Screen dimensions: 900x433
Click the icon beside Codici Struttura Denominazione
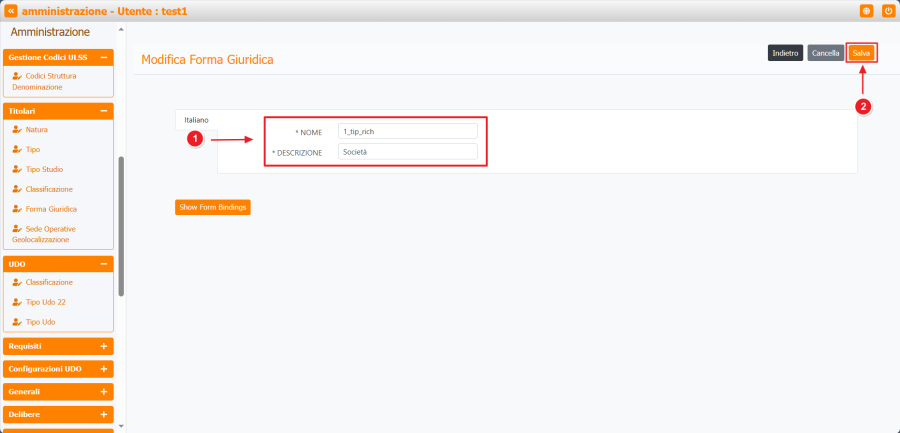coord(17,76)
